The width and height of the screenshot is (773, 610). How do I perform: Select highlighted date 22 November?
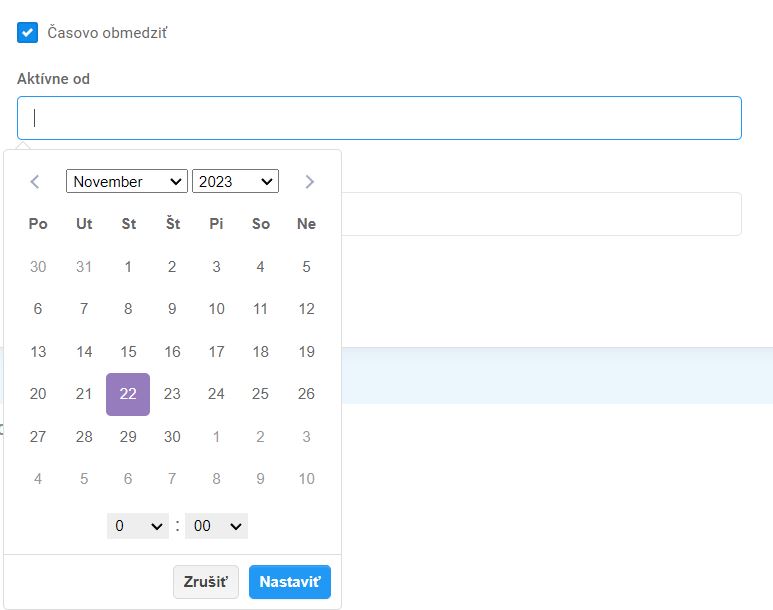click(128, 394)
